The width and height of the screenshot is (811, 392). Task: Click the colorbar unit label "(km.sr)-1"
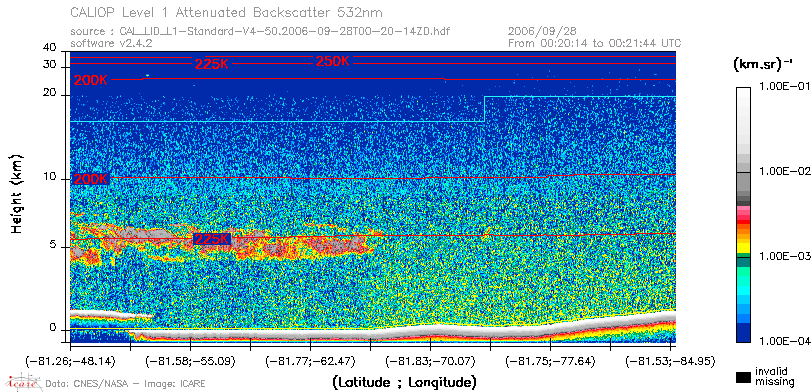click(x=763, y=65)
